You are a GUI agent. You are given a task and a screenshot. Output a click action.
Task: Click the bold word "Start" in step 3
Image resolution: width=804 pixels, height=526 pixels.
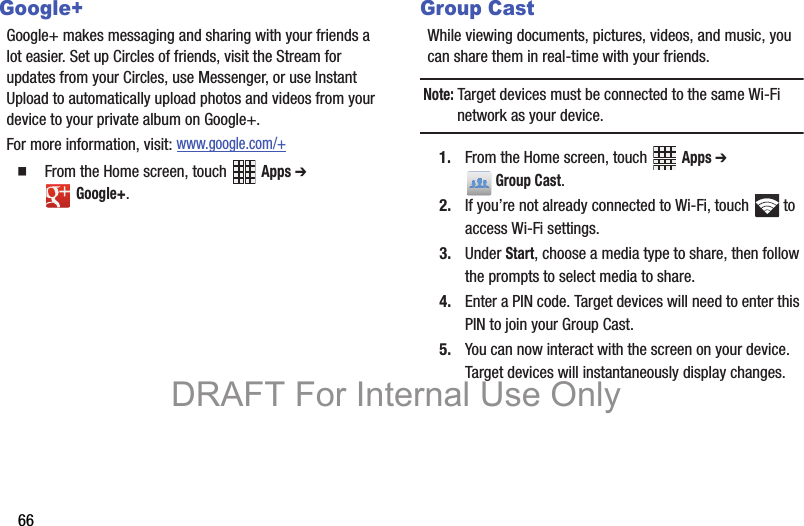click(x=519, y=254)
